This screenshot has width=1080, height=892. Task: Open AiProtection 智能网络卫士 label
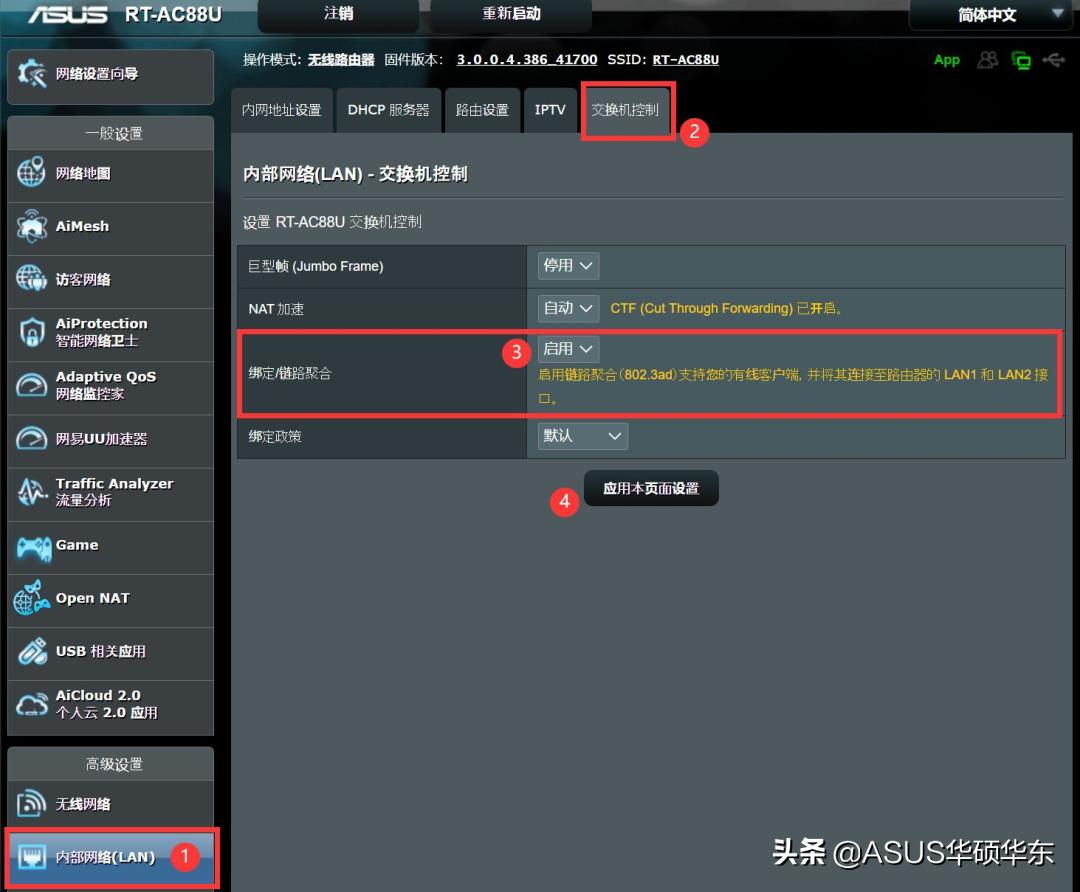pyautogui.click(x=101, y=332)
